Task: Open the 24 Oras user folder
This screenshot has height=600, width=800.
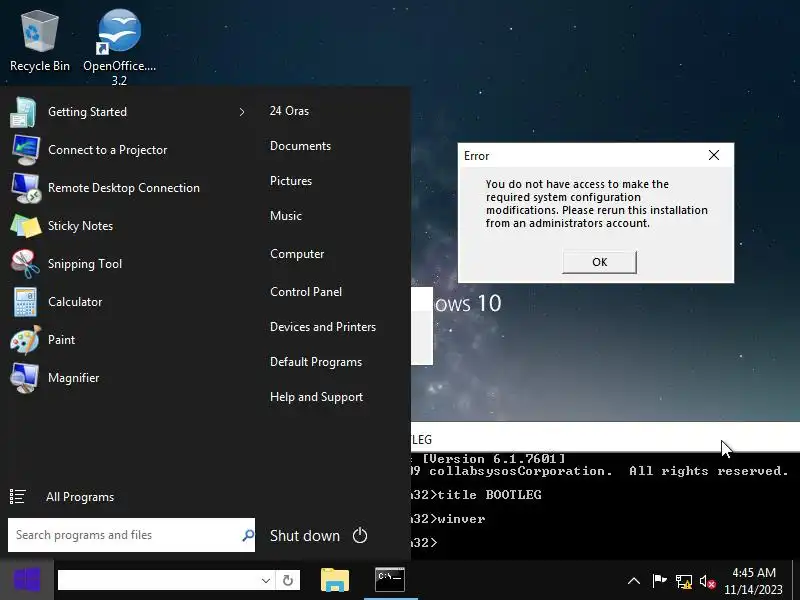Action: [289, 111]
